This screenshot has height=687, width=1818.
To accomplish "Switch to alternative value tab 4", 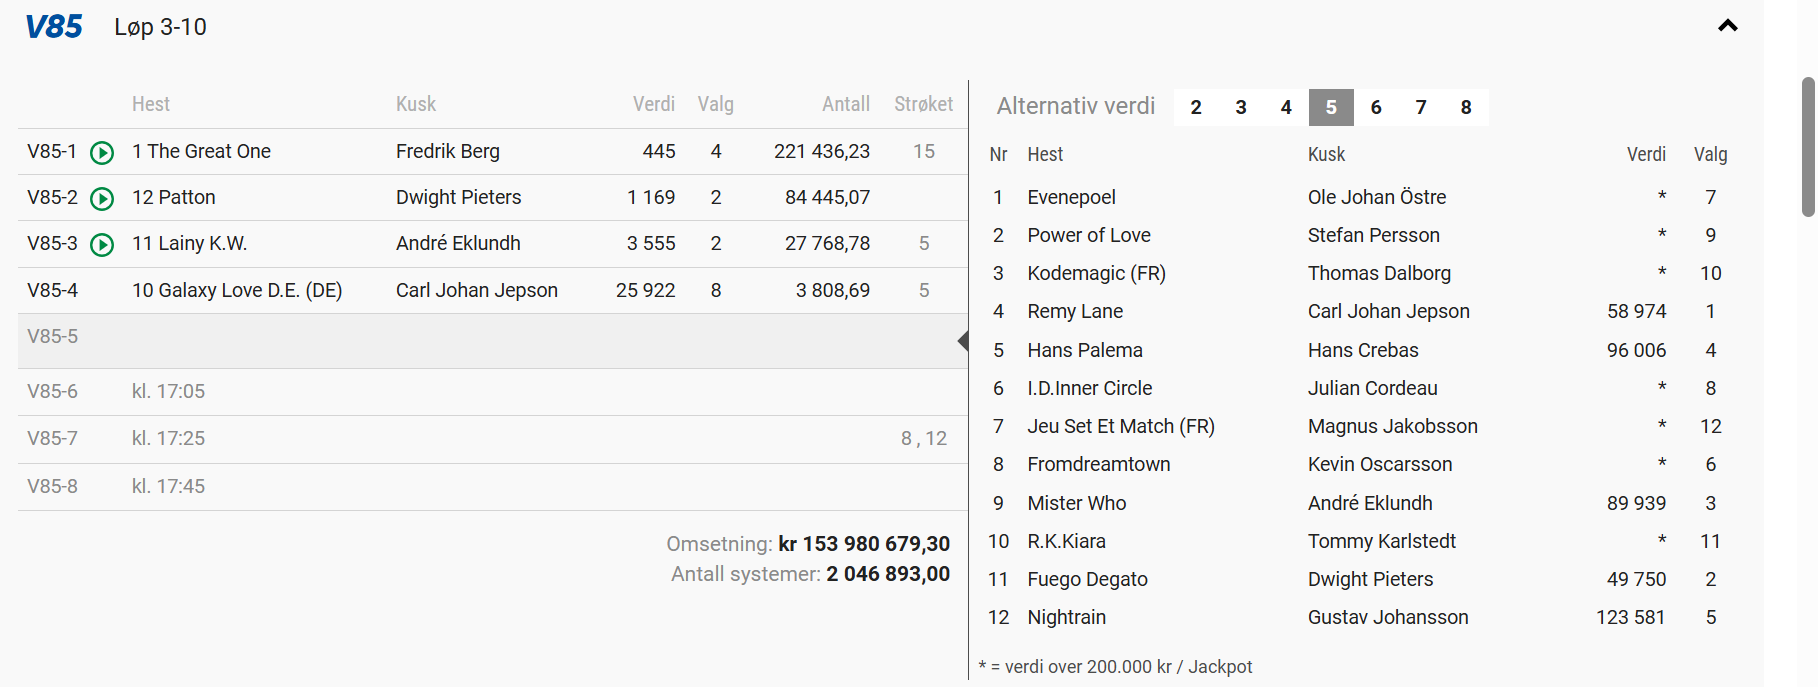I will 1286,107.
